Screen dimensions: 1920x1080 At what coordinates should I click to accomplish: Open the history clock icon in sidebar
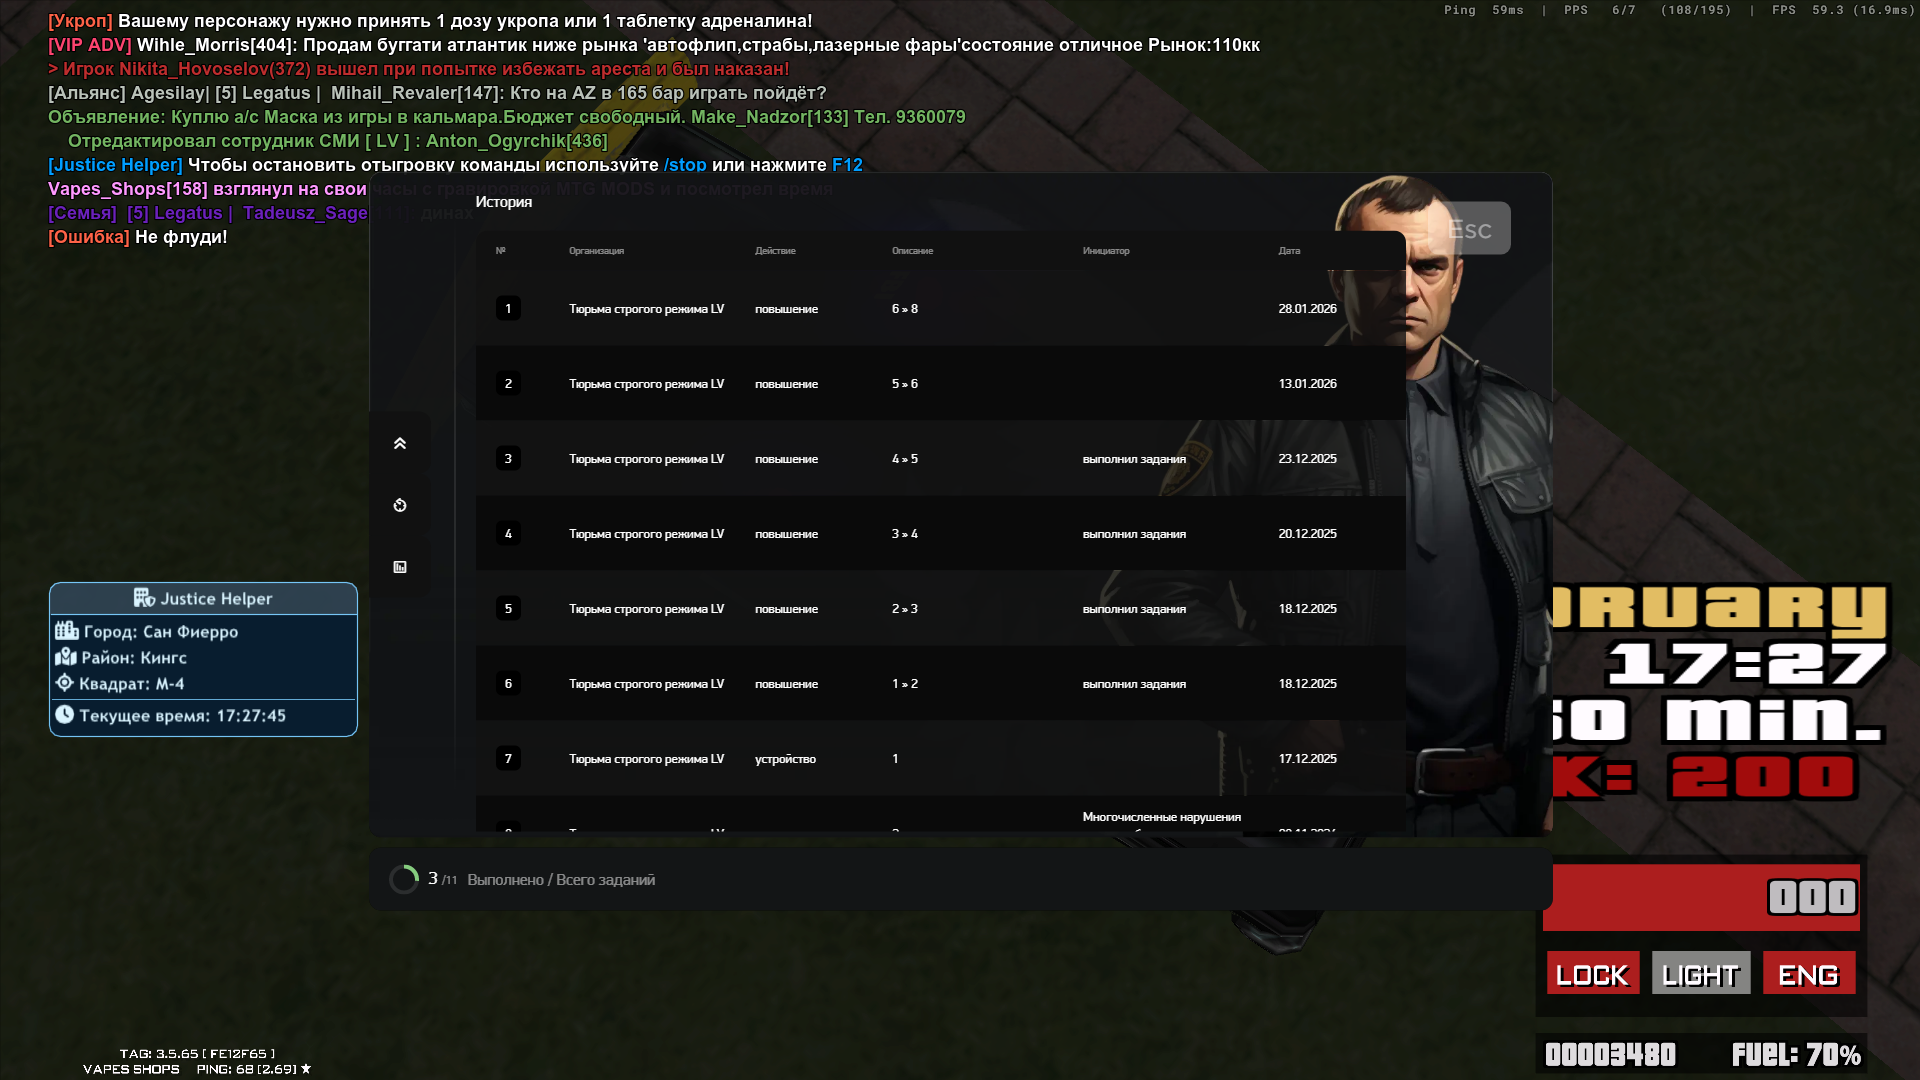pos(400,505)
